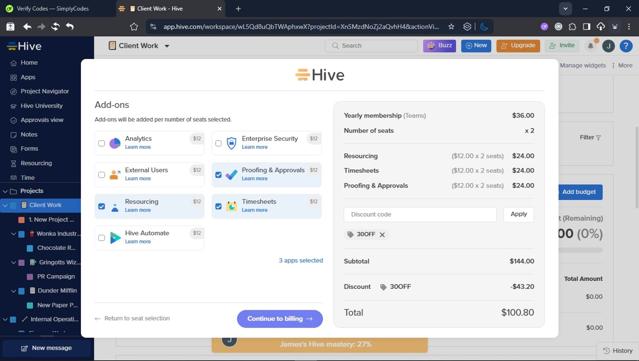Screen dimensions: 639x361
Task: Click the Invite button
Action: point(562,46)
